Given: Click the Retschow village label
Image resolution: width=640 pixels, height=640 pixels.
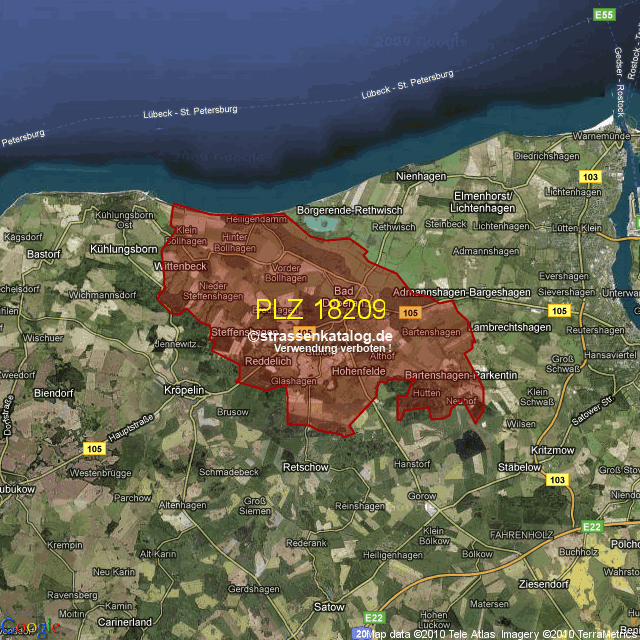Looking at the screenshot, I should (305, 467).
